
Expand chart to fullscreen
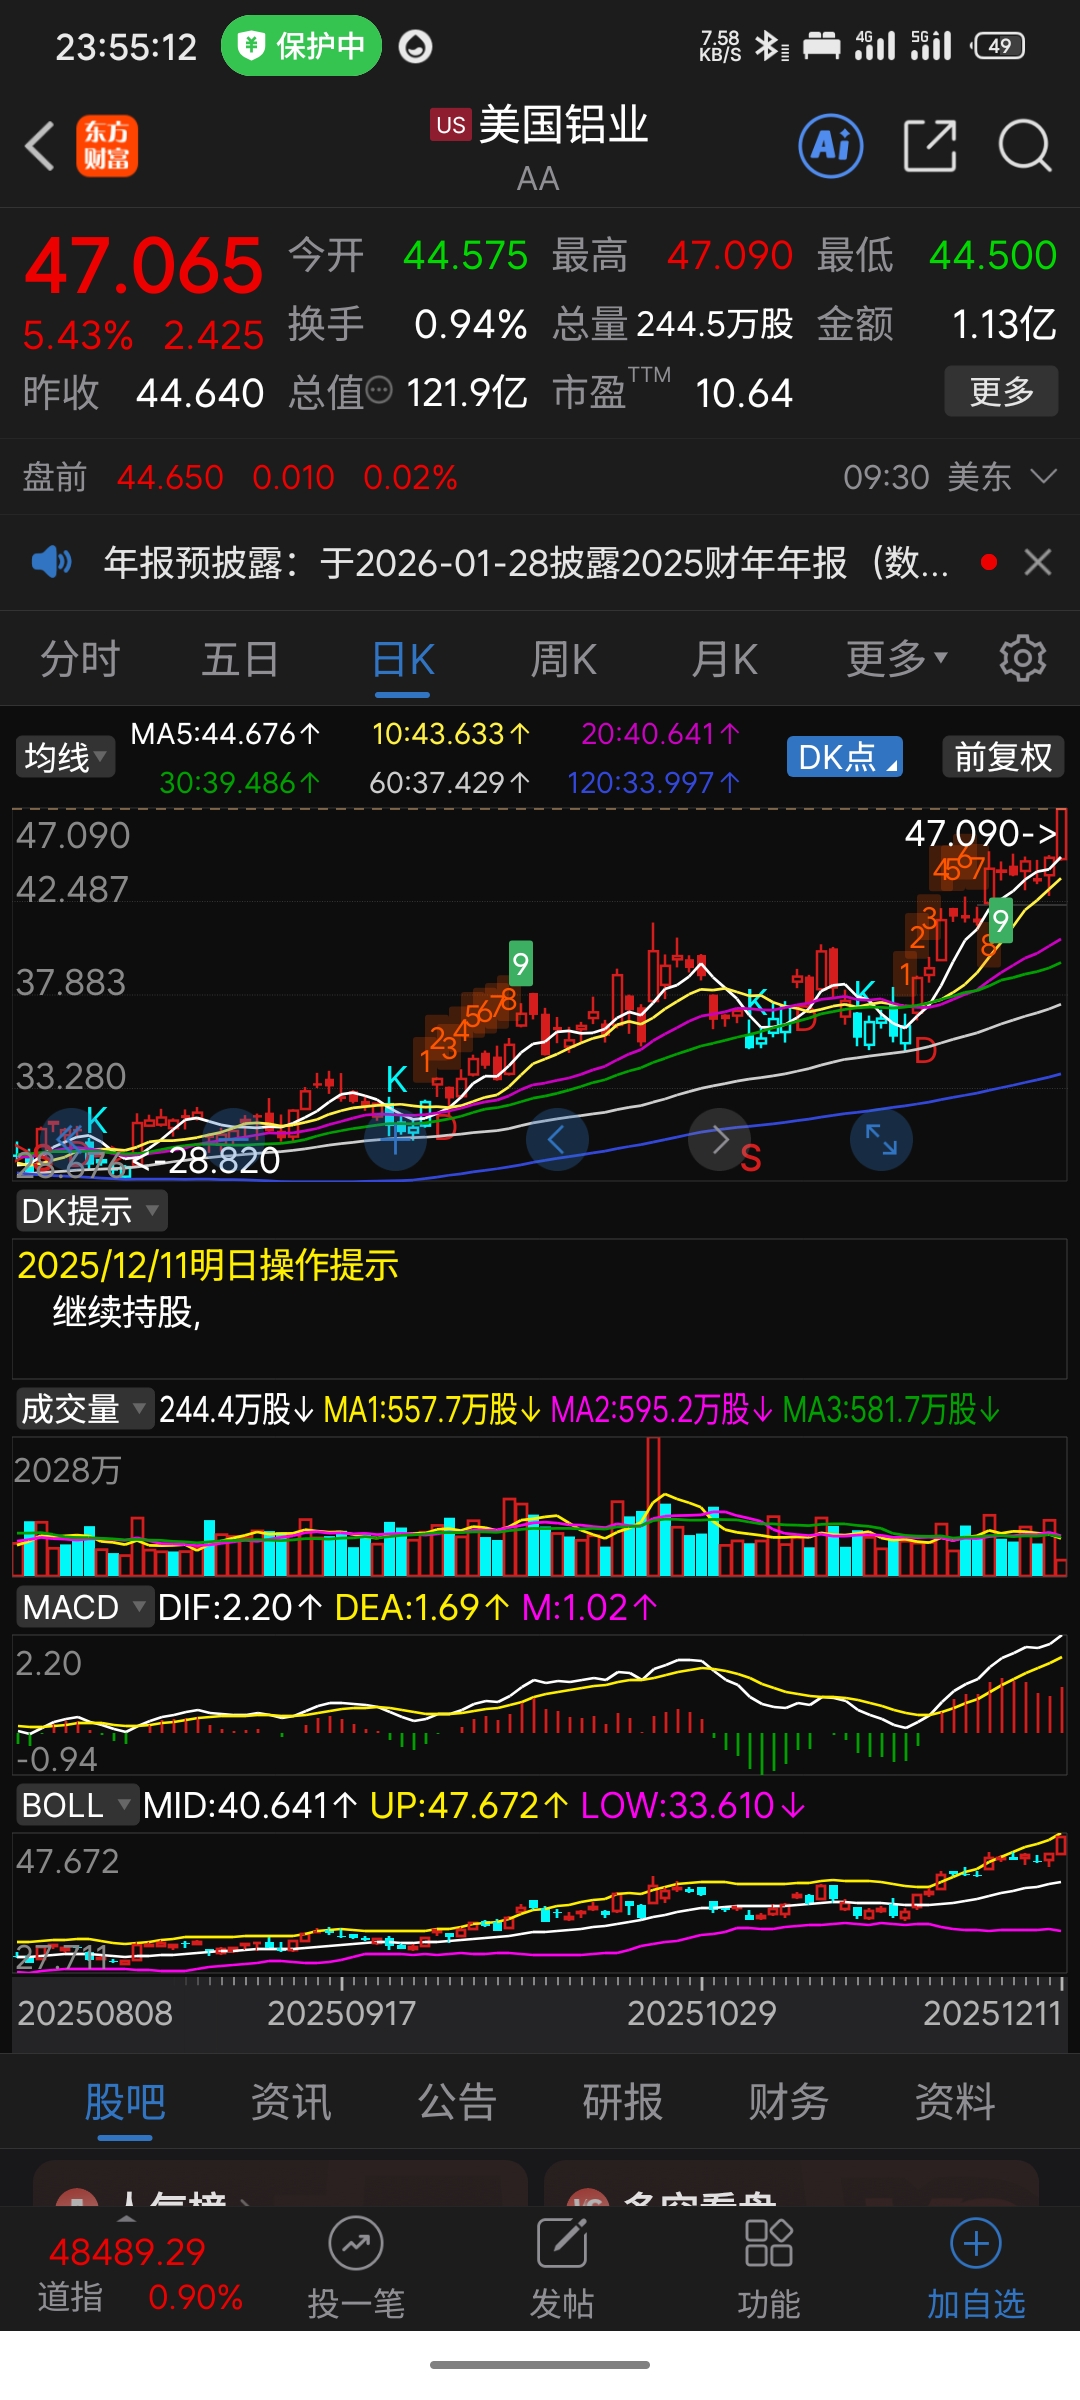coord(881,1139)
